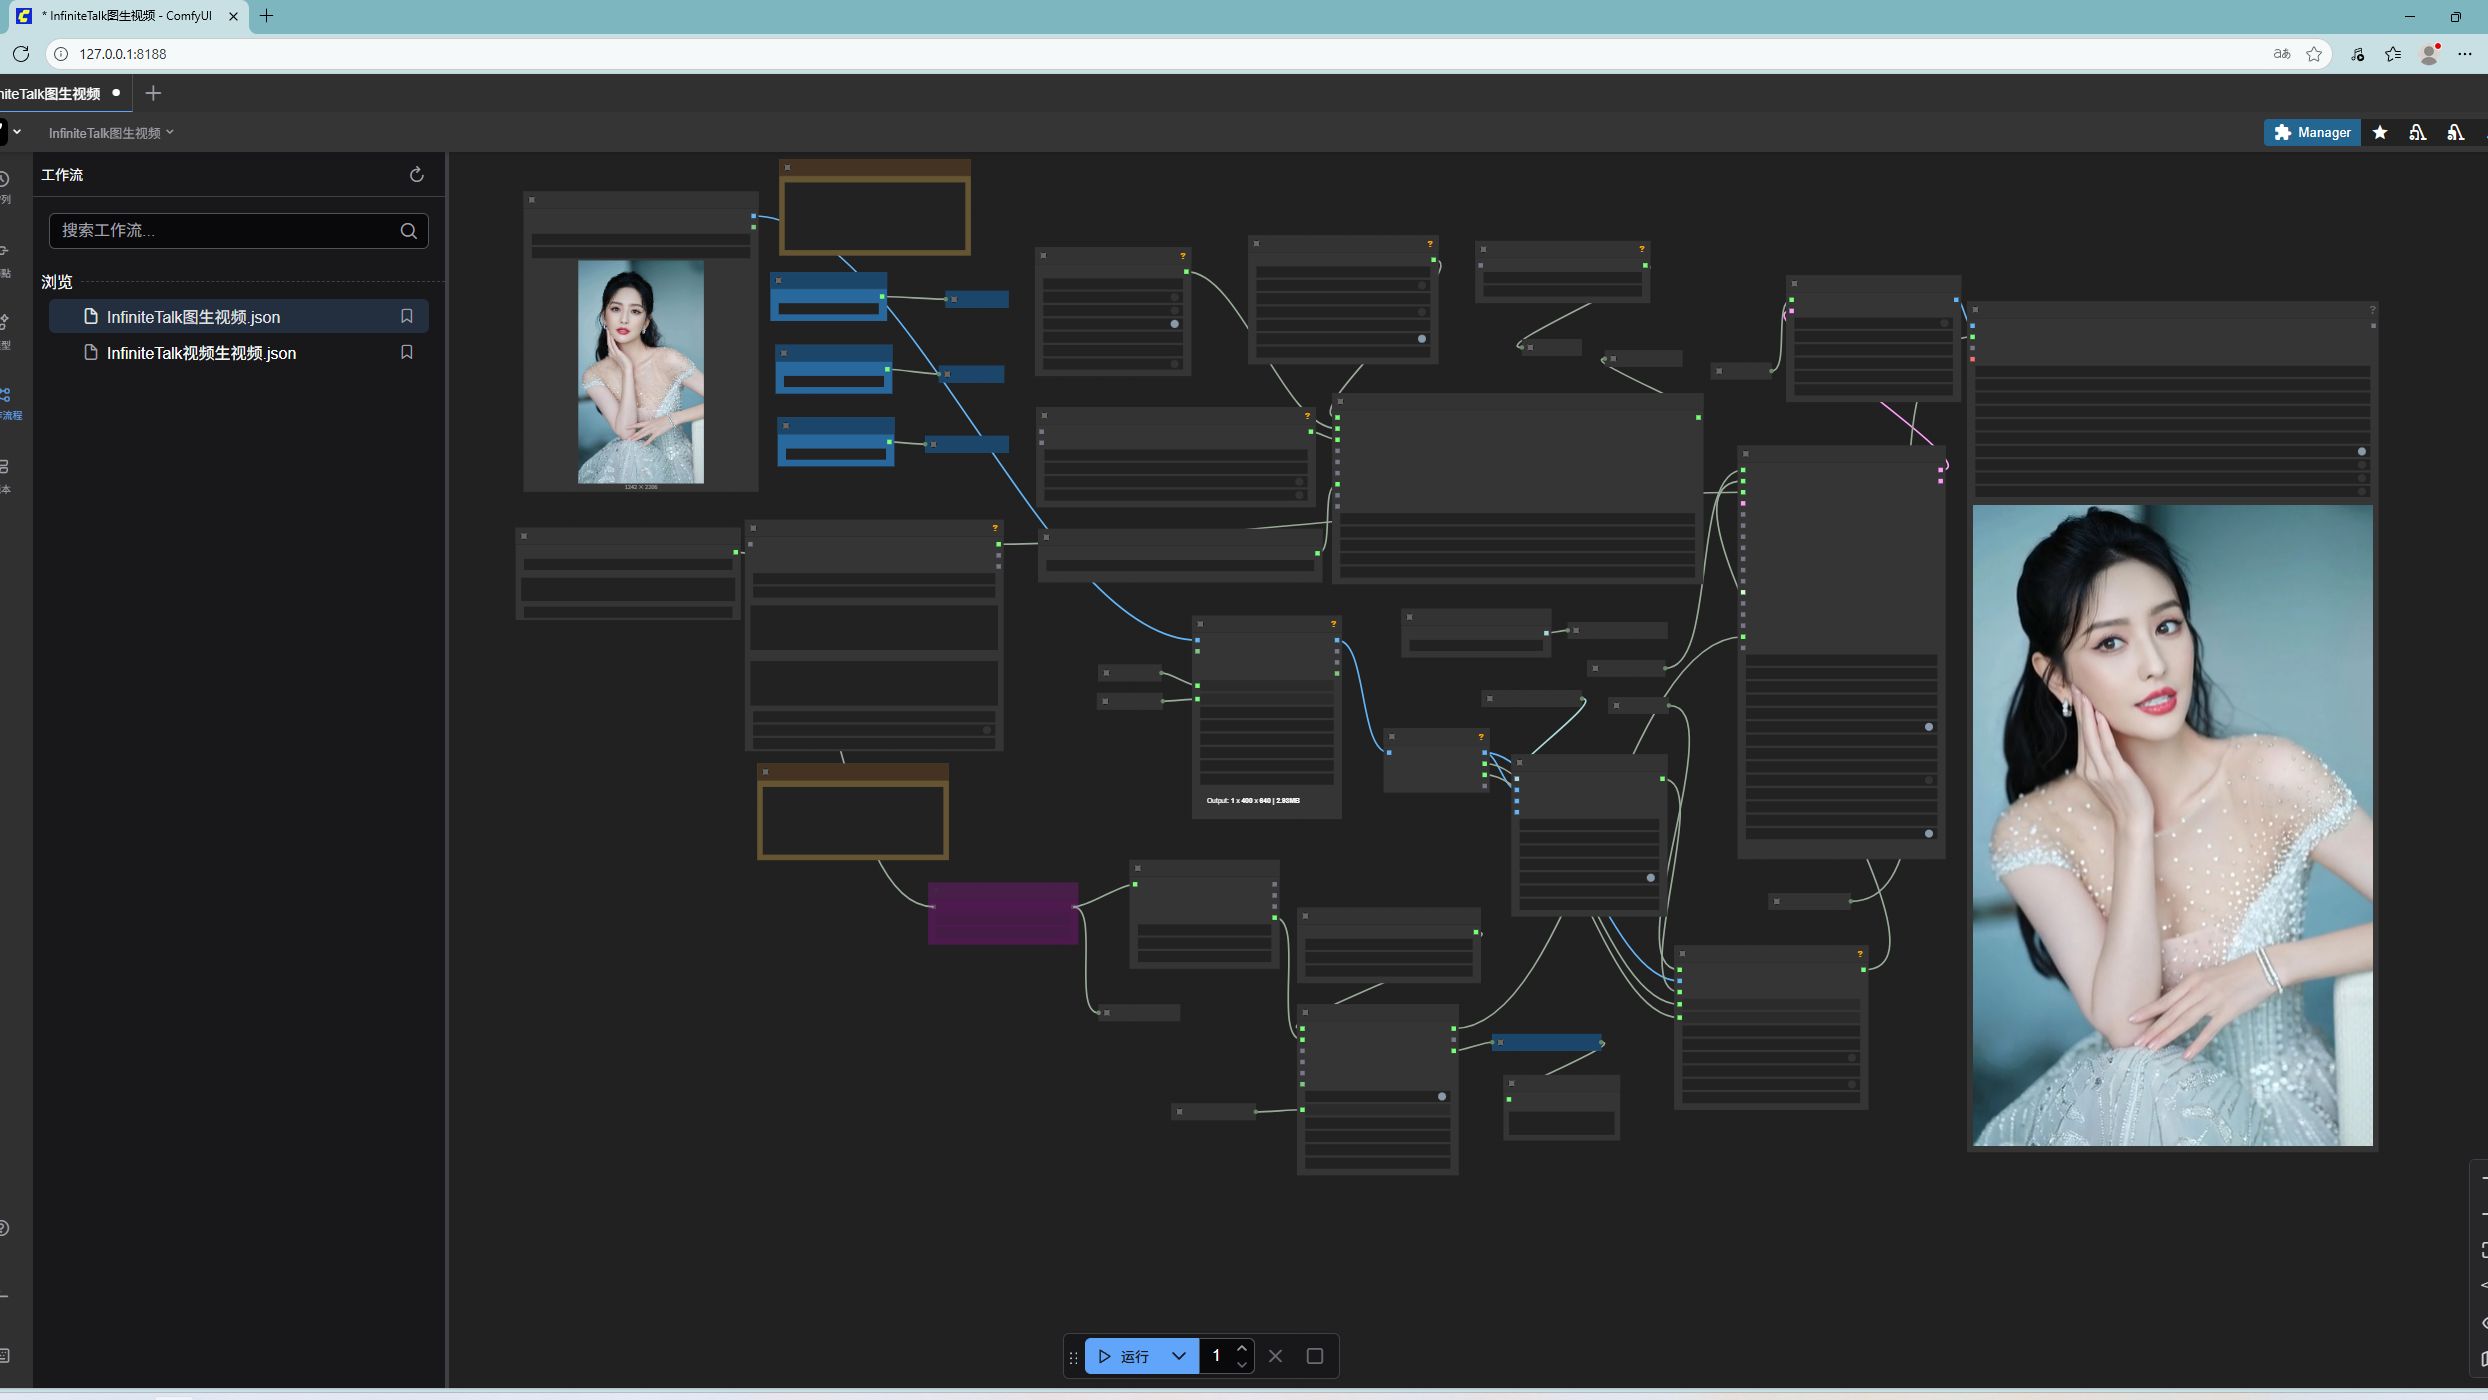Clear pending queue with square icon

pos(1314,1356)
